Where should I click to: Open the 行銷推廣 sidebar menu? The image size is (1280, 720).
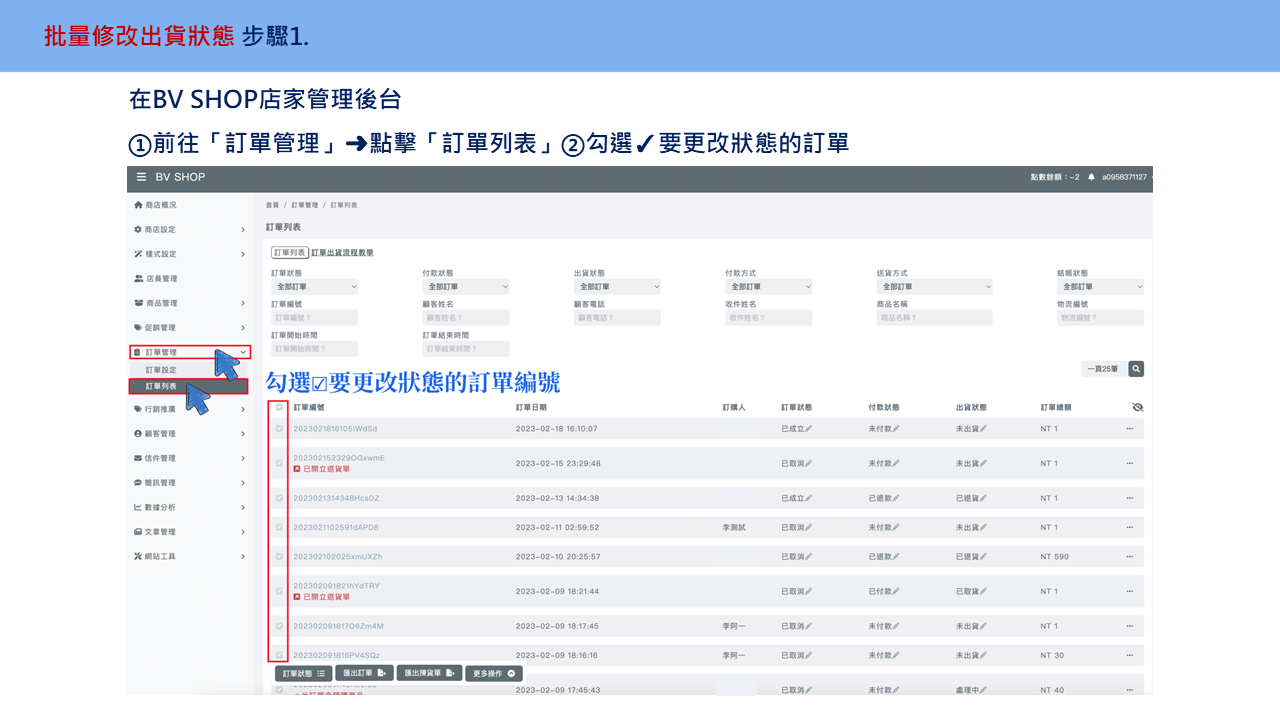pyautogui.click(x=189, y=409)
